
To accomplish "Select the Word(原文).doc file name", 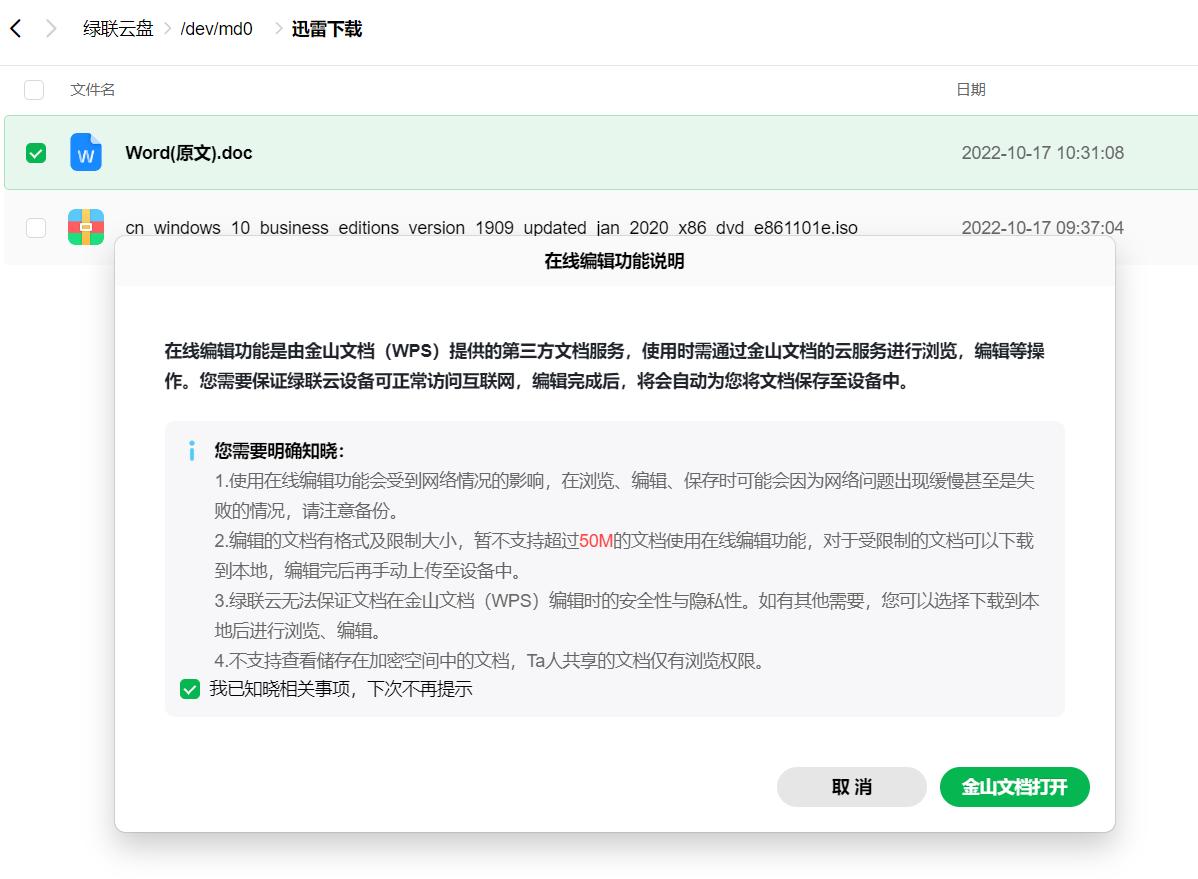I will coord(188,152).
